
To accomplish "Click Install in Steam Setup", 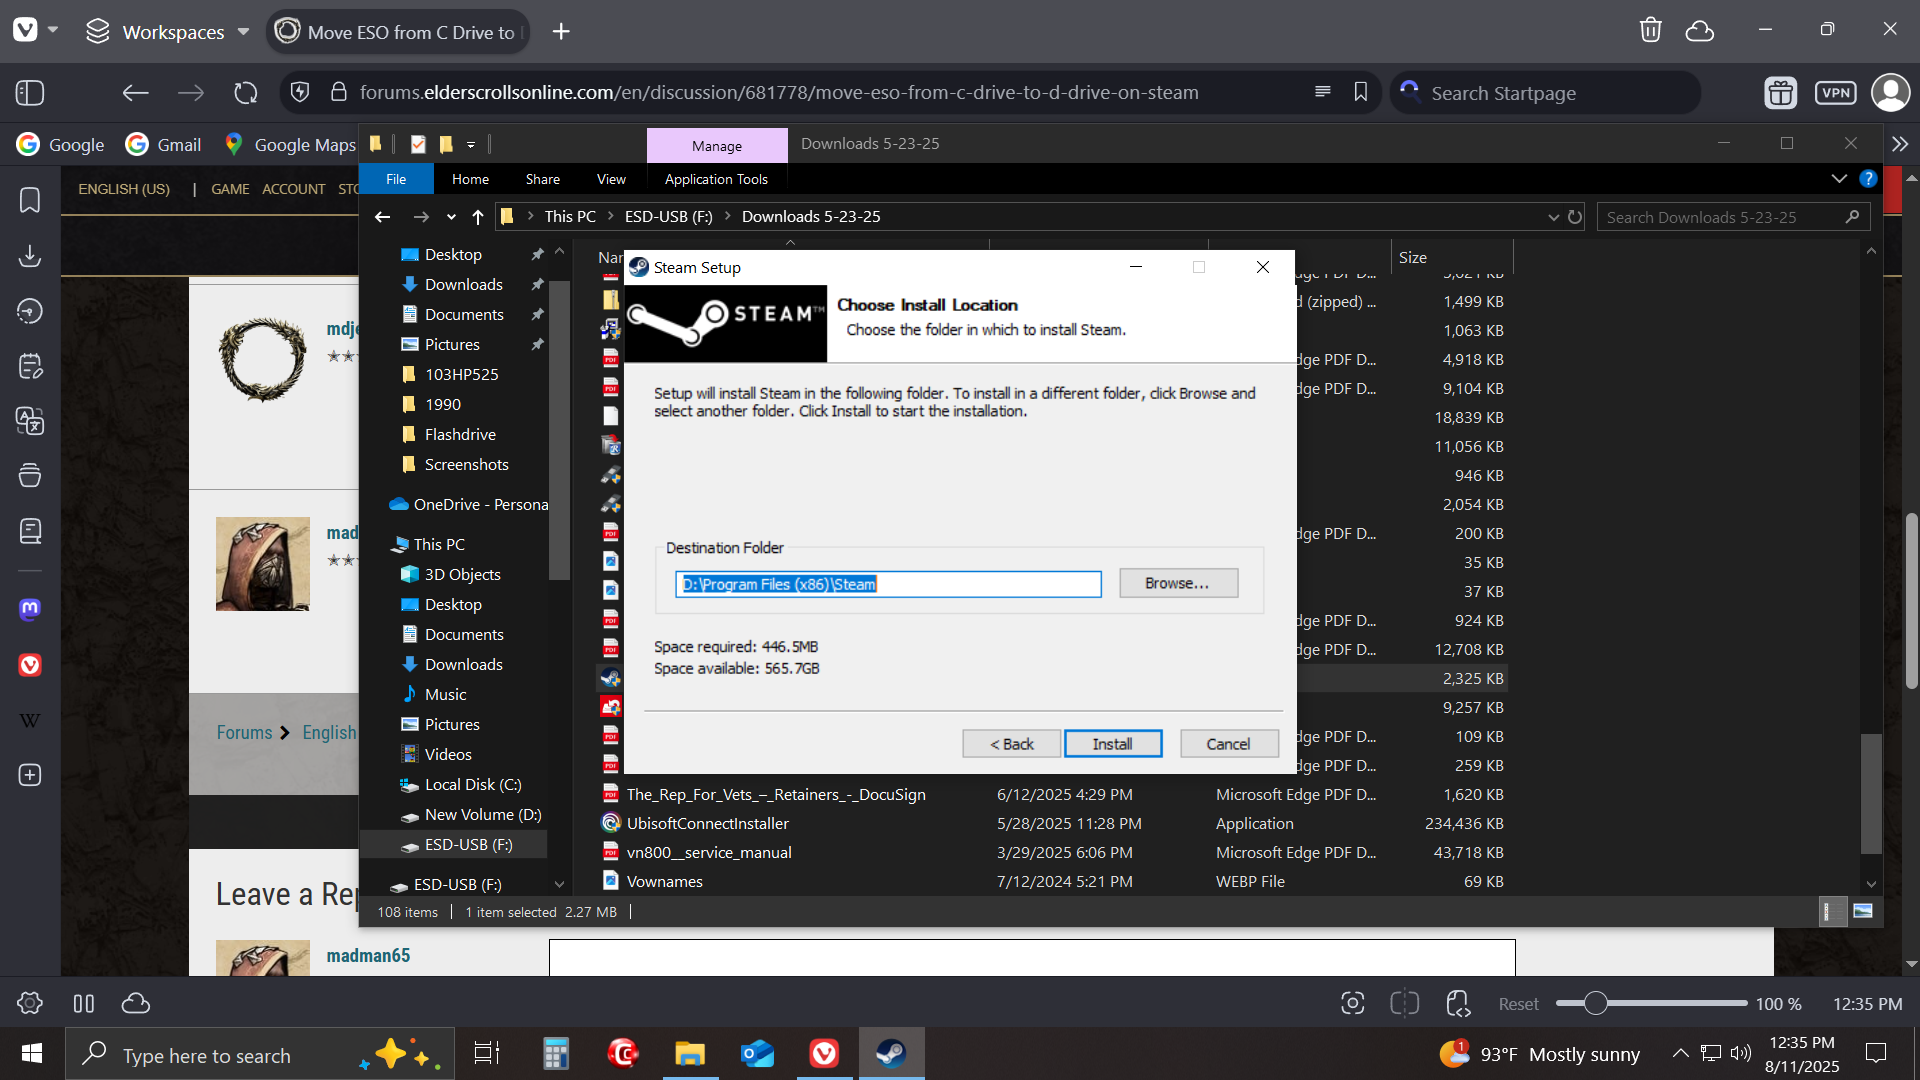I will pos(1113,744).
